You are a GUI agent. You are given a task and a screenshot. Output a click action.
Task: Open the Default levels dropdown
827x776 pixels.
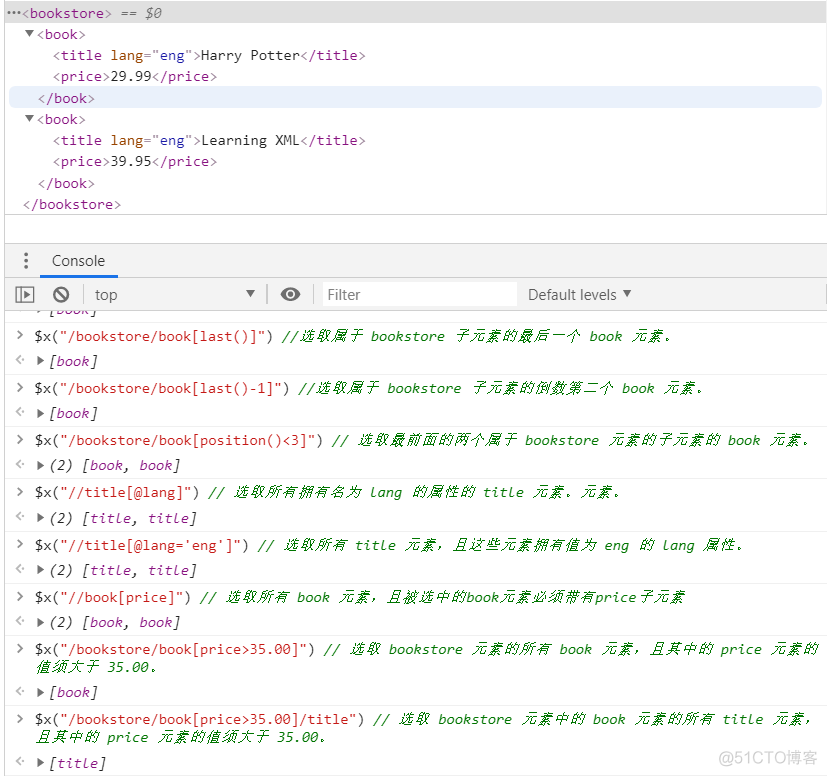[x=579, y=294]
